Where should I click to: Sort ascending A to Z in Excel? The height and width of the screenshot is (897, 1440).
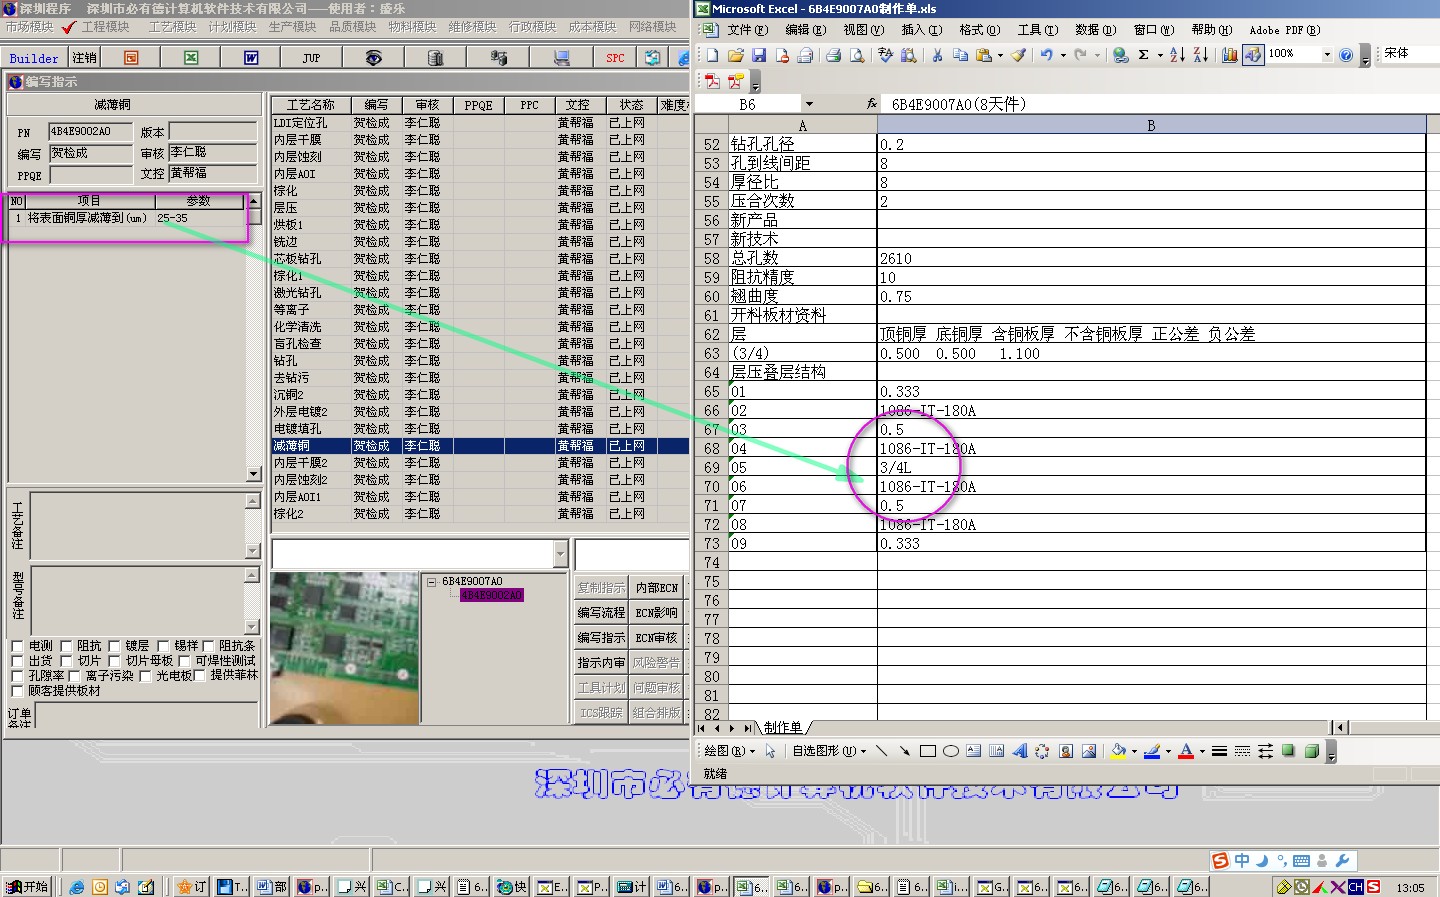click(1177, 55)
